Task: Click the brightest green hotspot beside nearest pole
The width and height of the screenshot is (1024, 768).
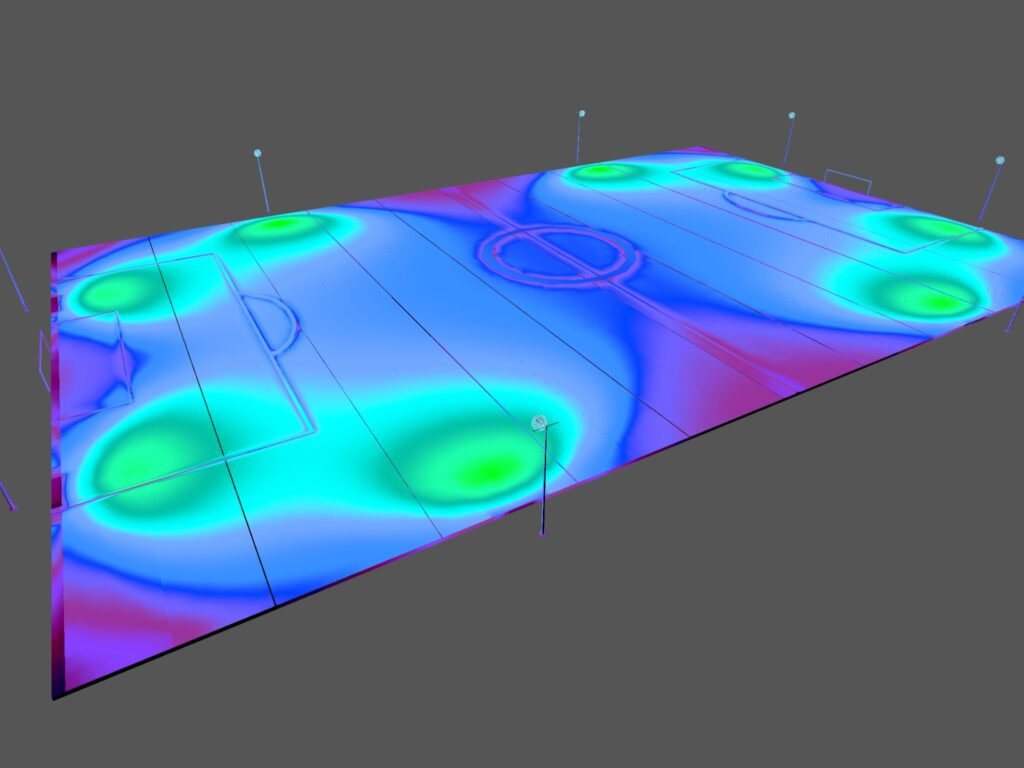Action: (485, 467)
